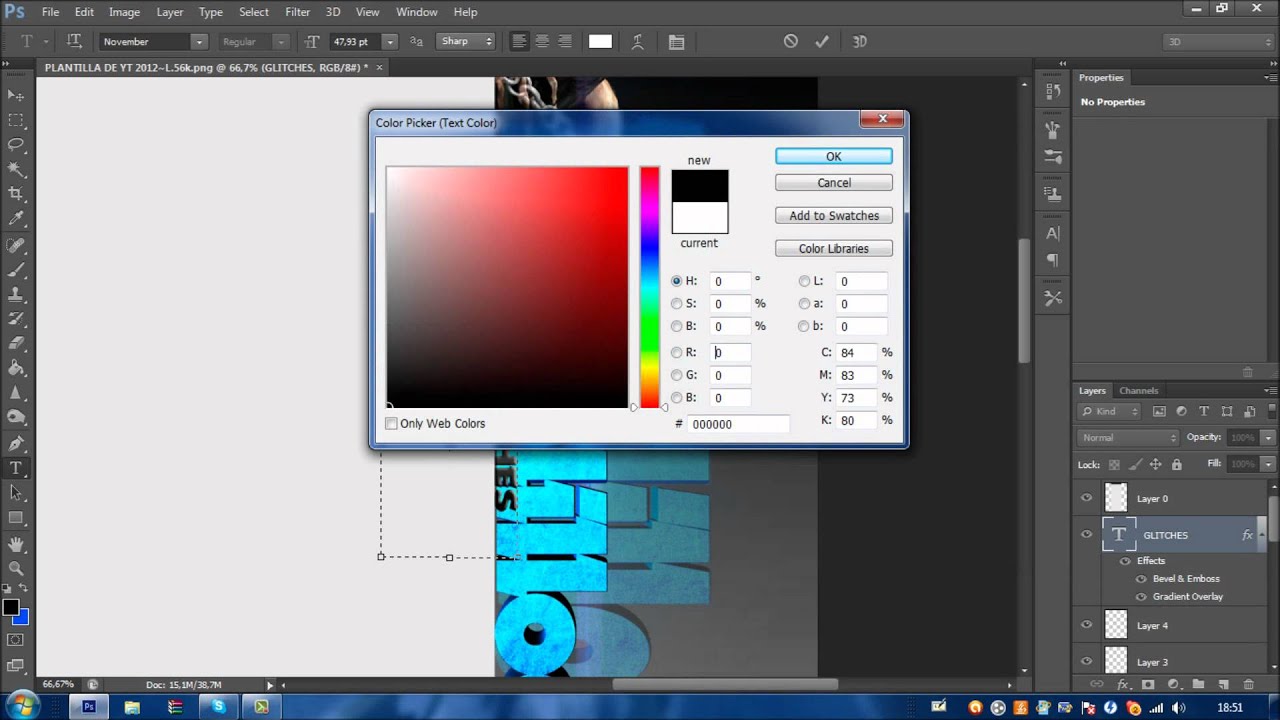The width and height of the screenshot is (1280, 720).
Task: Click the hex color input field
Action: [739, 424]
